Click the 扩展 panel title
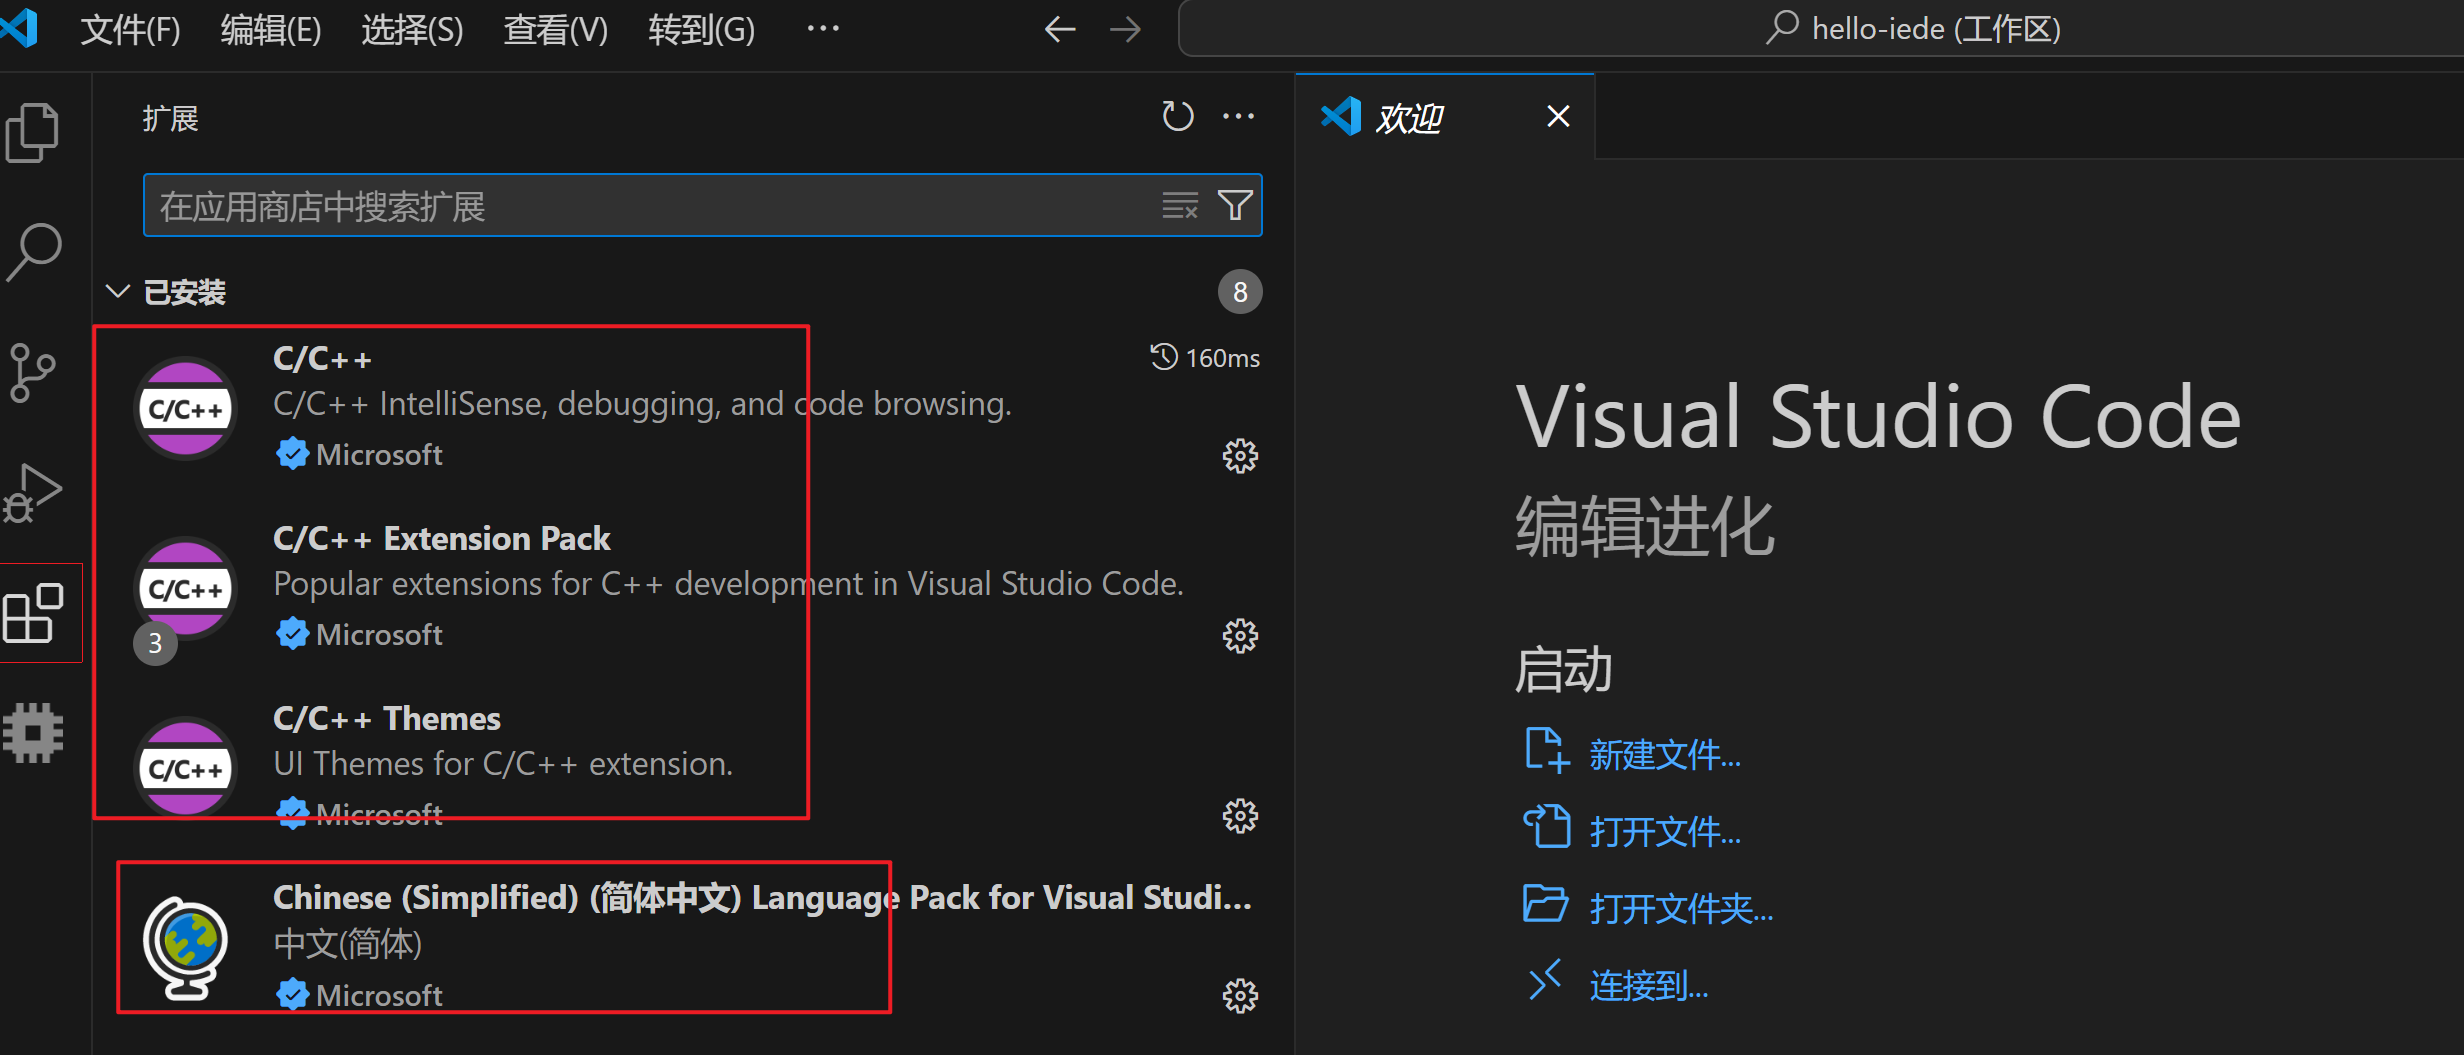 (x=170, y=119)
